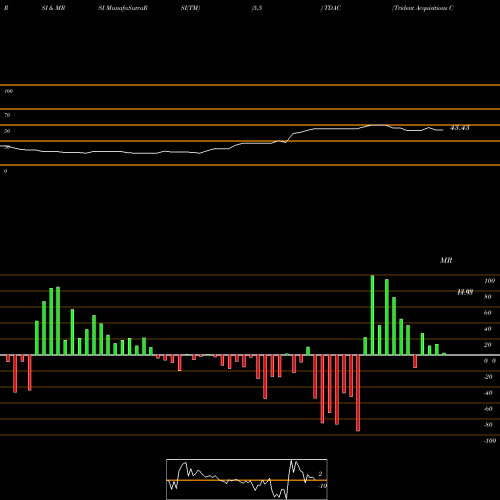Click the end of the RSI line near 43.43

[443, 130]
